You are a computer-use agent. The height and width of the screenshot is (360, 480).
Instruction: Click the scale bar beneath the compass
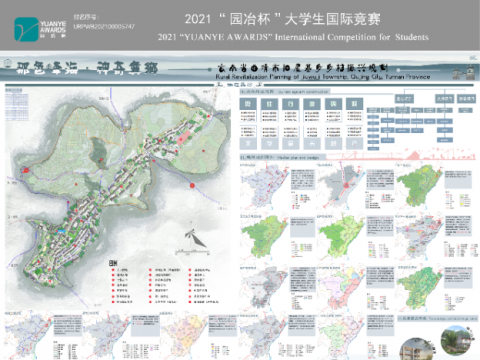tap(193, 252)
